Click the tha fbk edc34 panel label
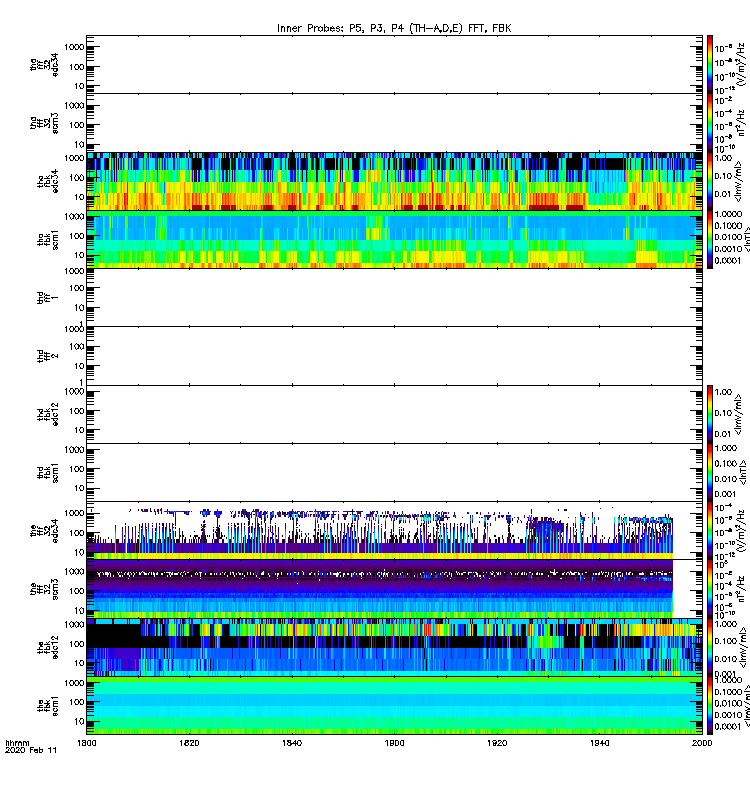Screen dimensions: 750x800 coord(48,182)
